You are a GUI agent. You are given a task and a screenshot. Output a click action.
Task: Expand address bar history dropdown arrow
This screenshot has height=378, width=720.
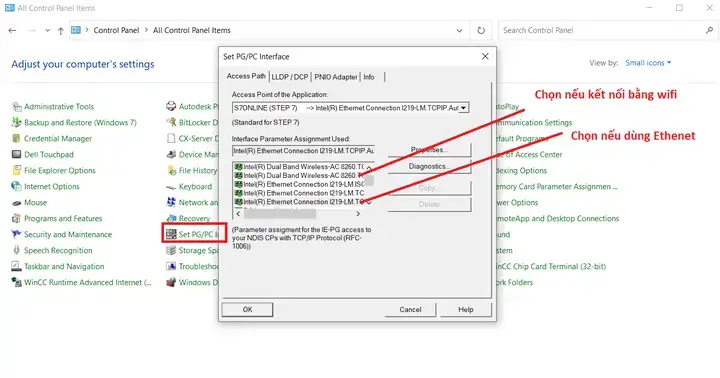coord(459,30)
